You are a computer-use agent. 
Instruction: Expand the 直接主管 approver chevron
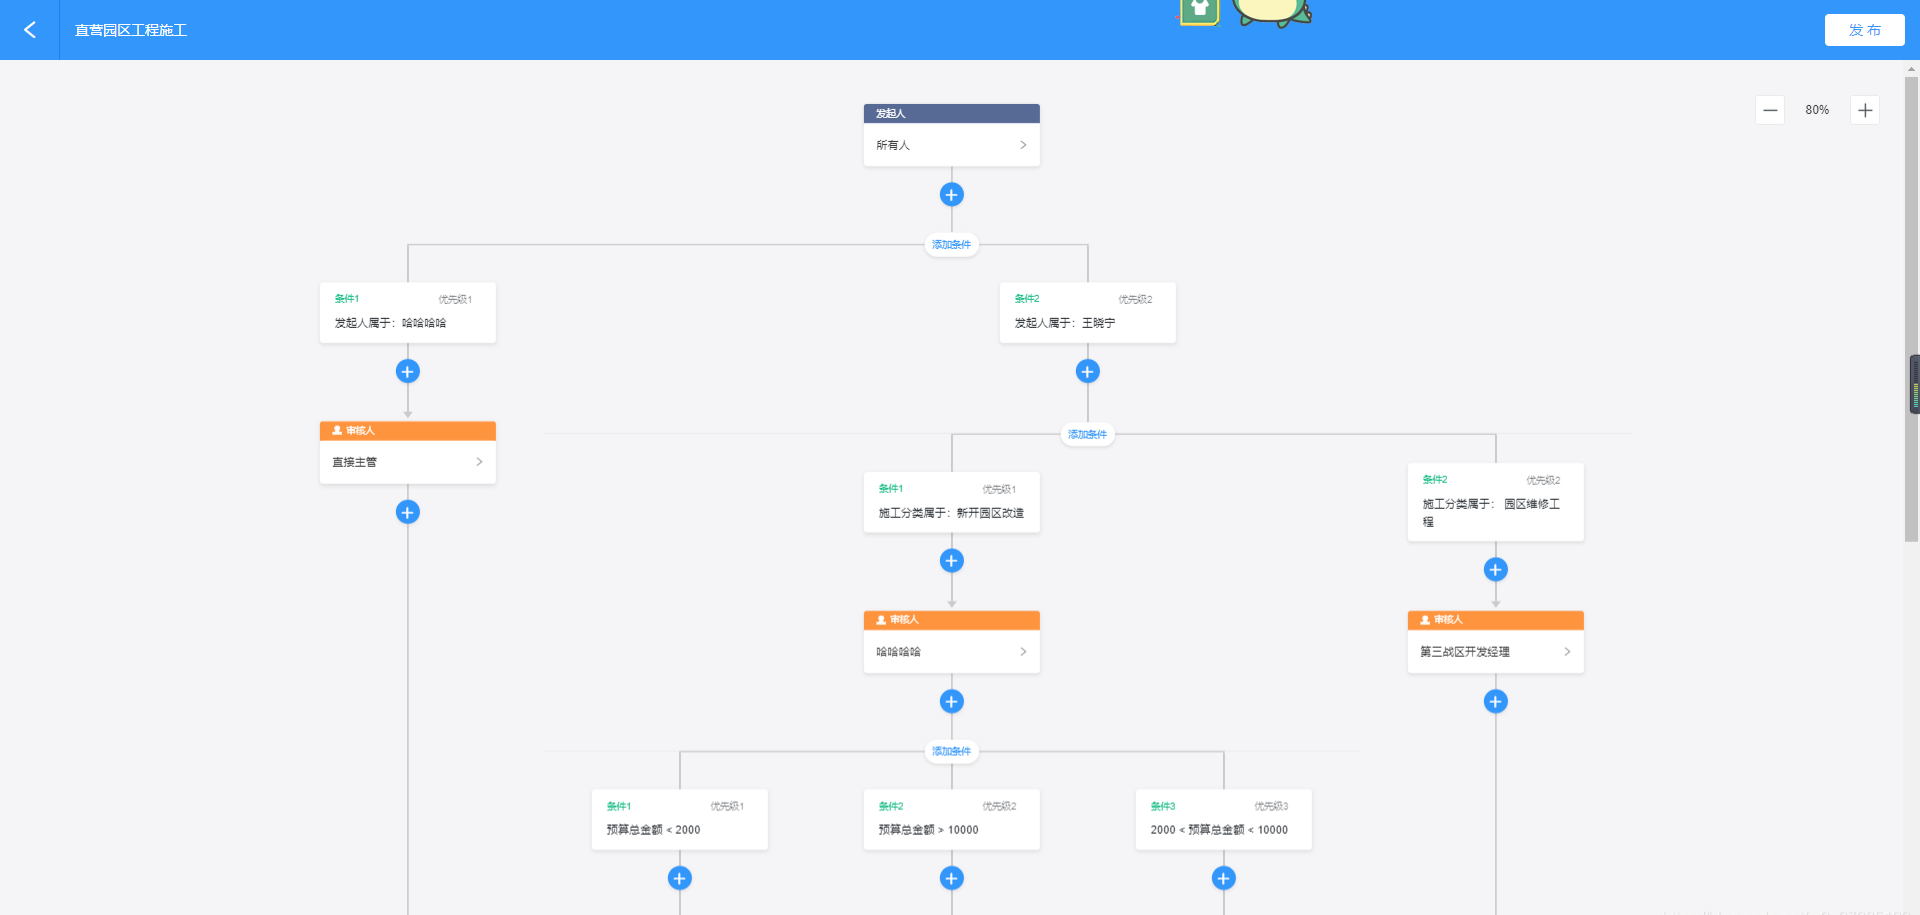479,462
